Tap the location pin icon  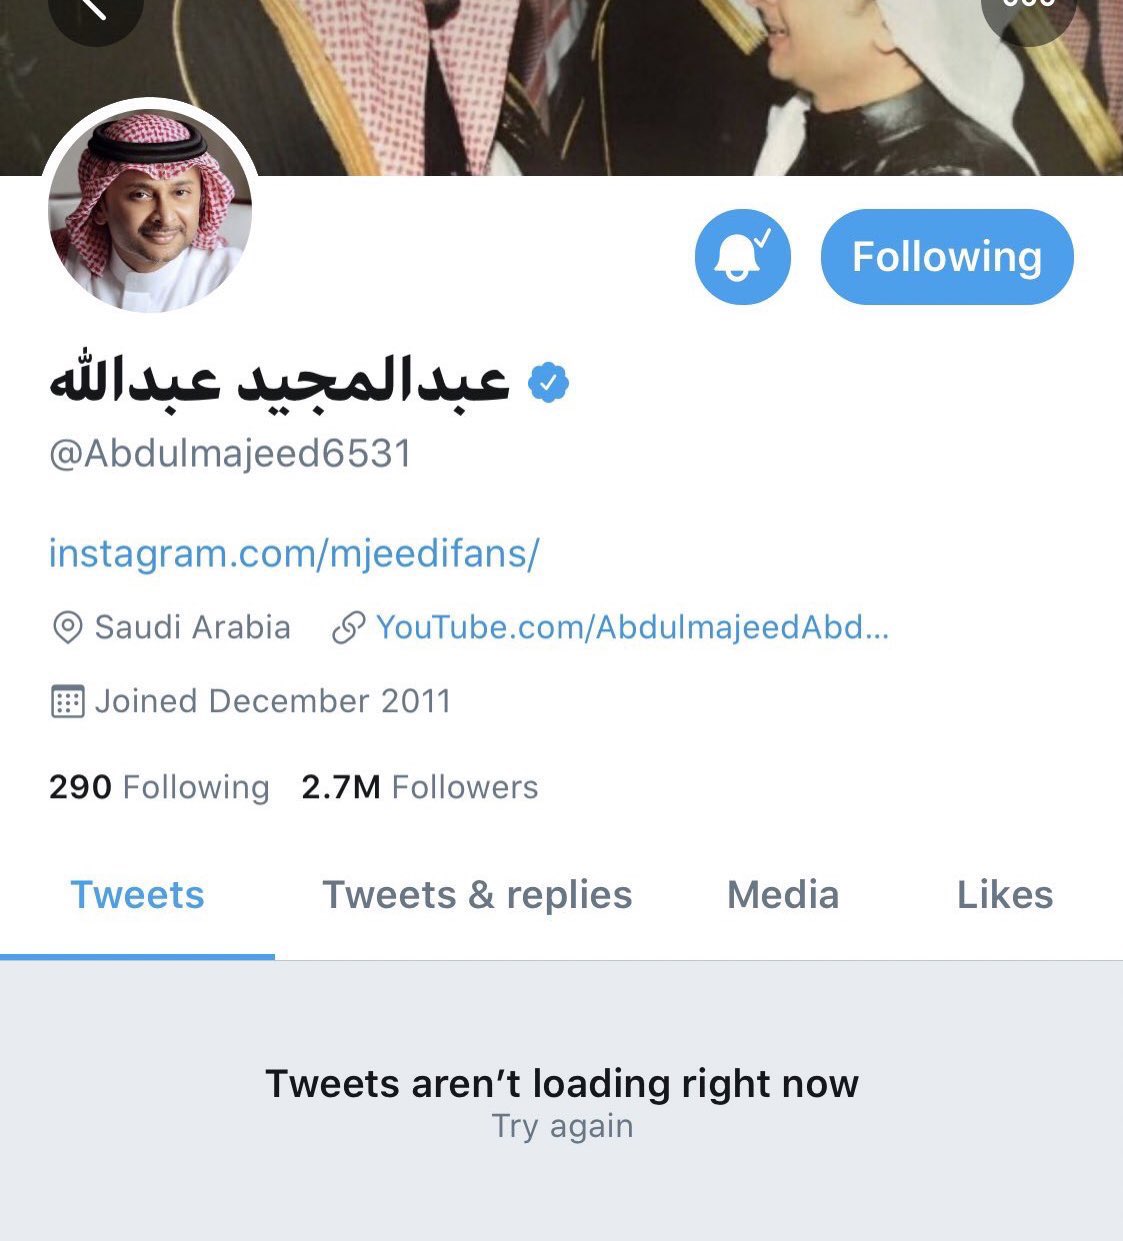click(67, 628)
